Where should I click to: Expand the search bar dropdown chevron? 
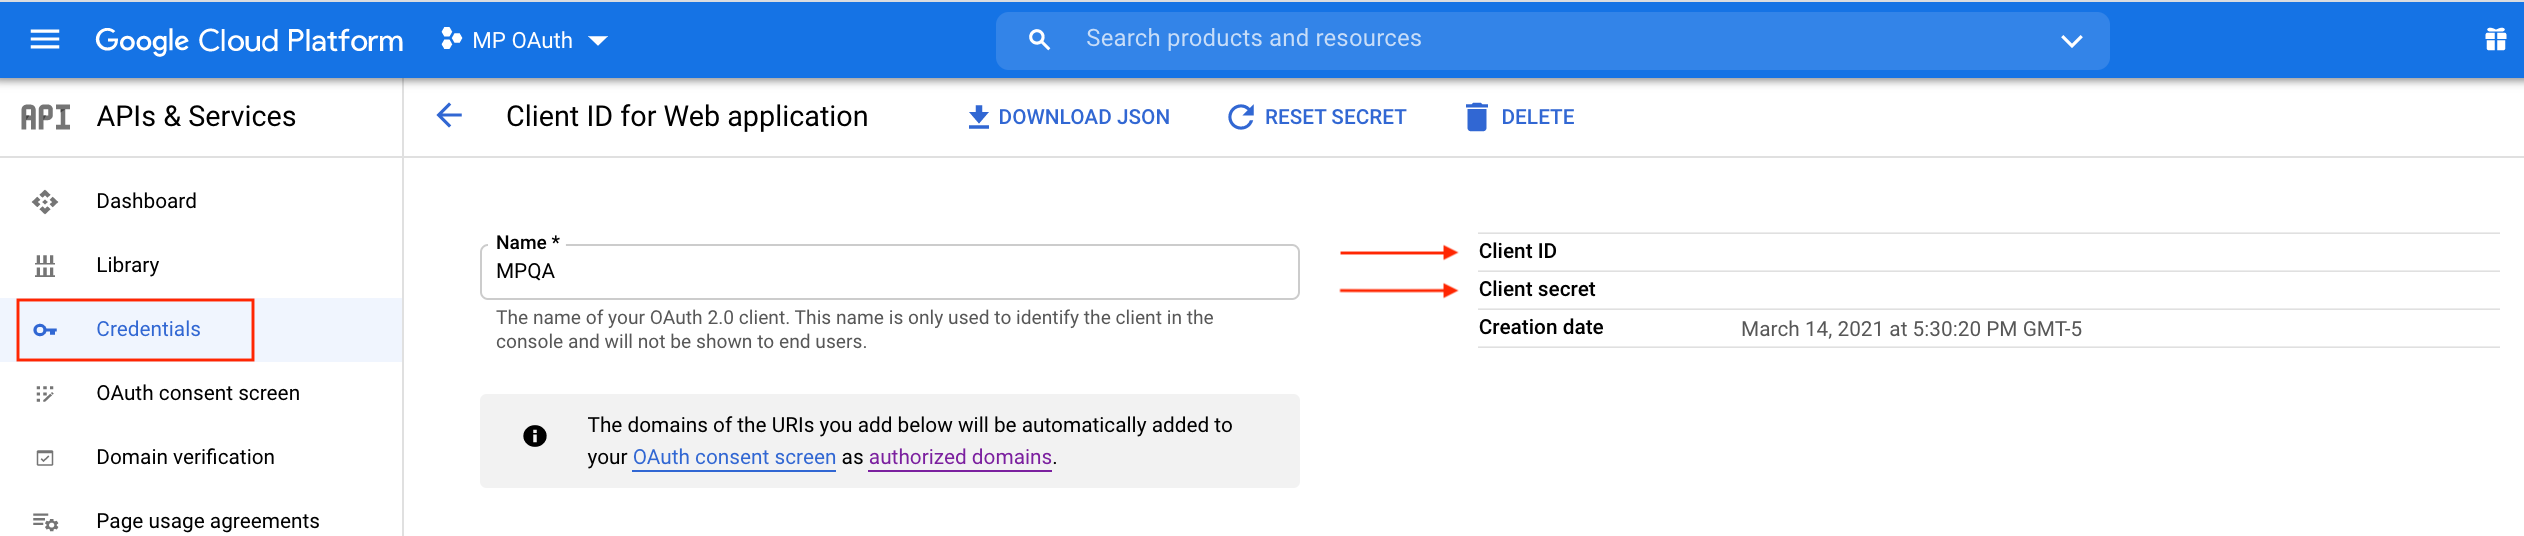tap(2071, 41)
